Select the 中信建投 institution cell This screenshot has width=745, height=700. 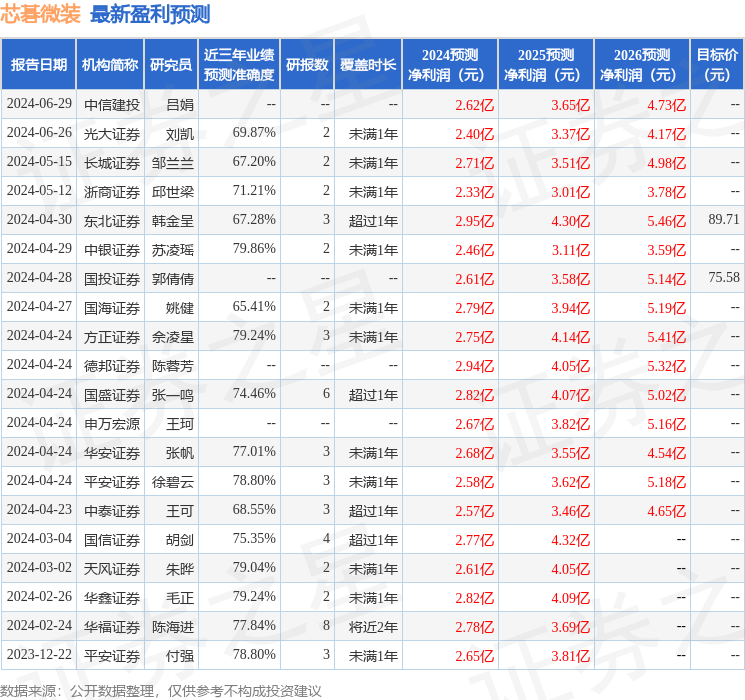112,105
